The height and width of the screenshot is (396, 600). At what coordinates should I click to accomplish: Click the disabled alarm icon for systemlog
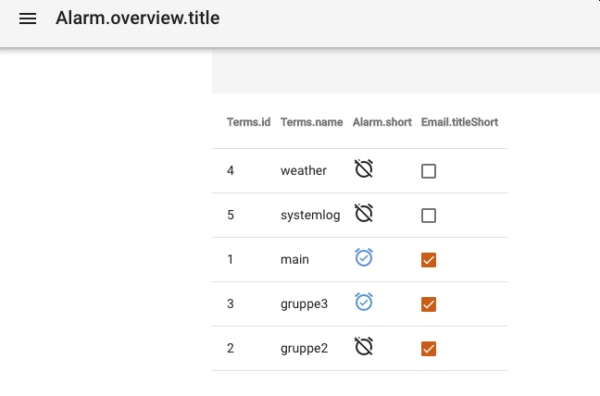tap(364, 213)
